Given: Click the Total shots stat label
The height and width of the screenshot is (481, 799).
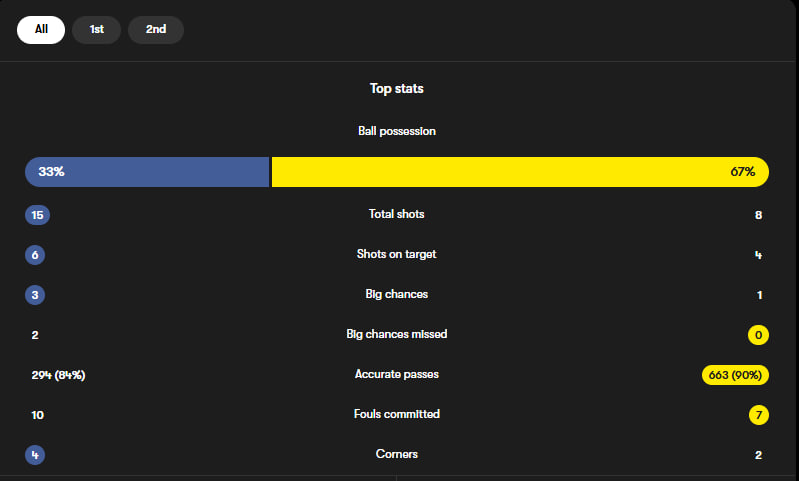Looking at the screenshot, I should tap(397, 214).
